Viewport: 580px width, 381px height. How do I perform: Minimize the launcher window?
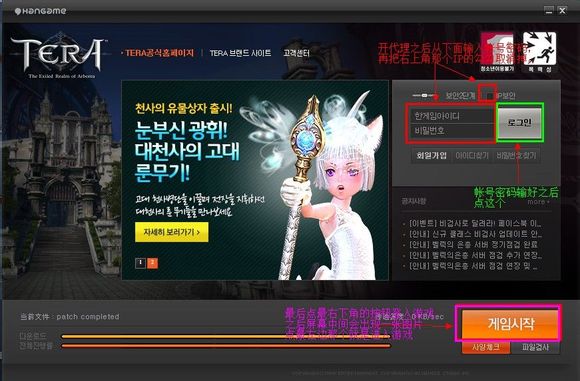pos(549,11)
